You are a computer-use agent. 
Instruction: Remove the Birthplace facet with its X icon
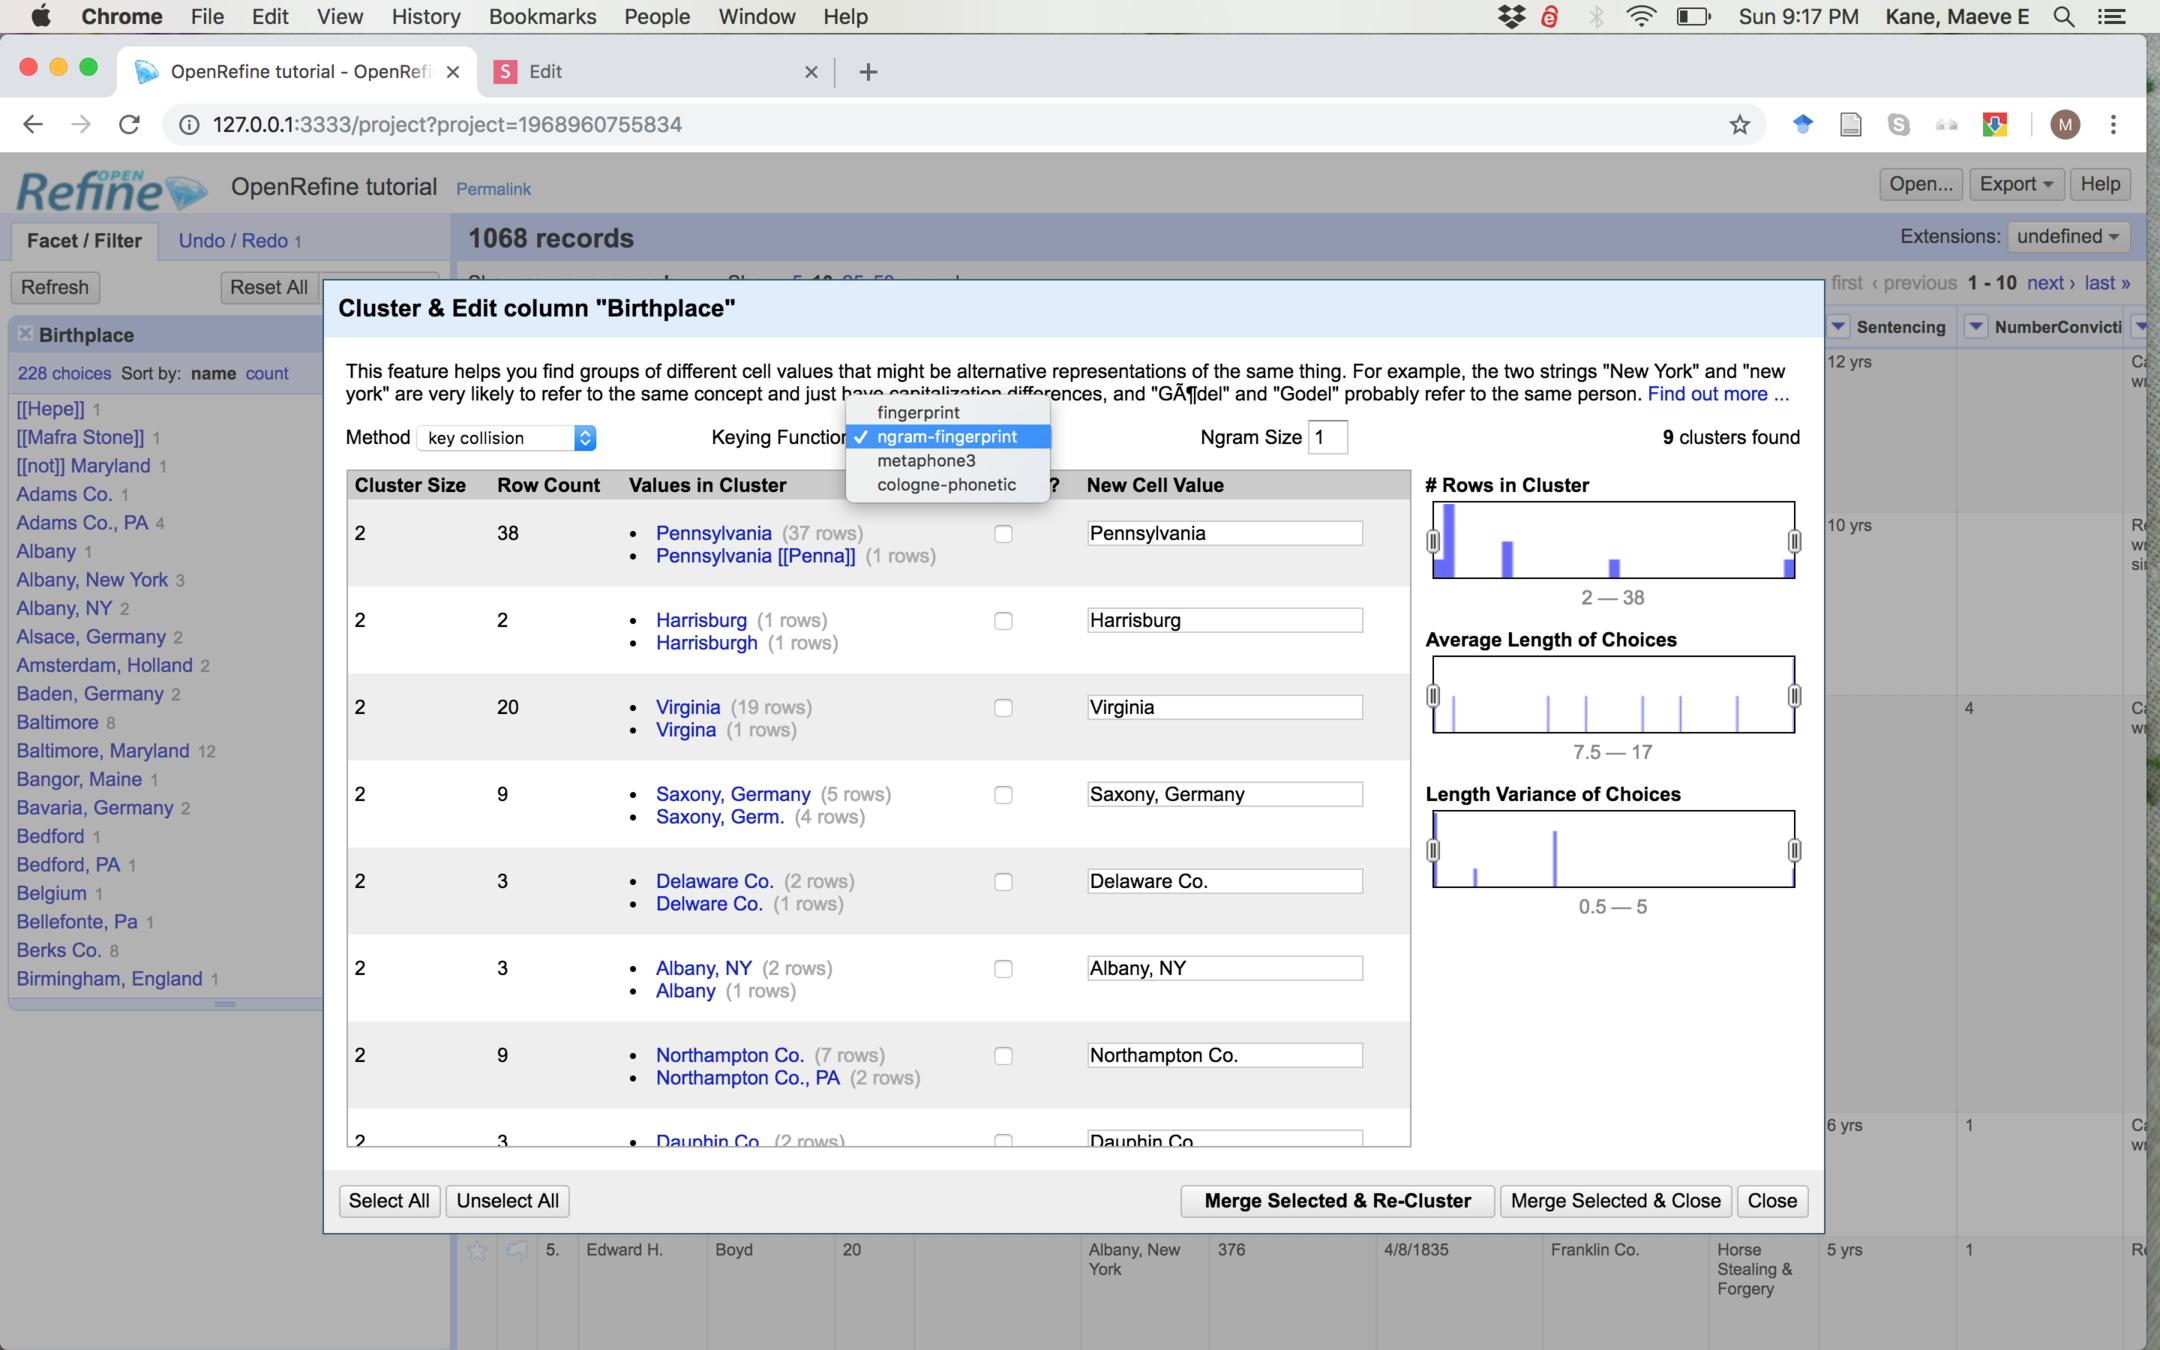(x=25, y=334)
